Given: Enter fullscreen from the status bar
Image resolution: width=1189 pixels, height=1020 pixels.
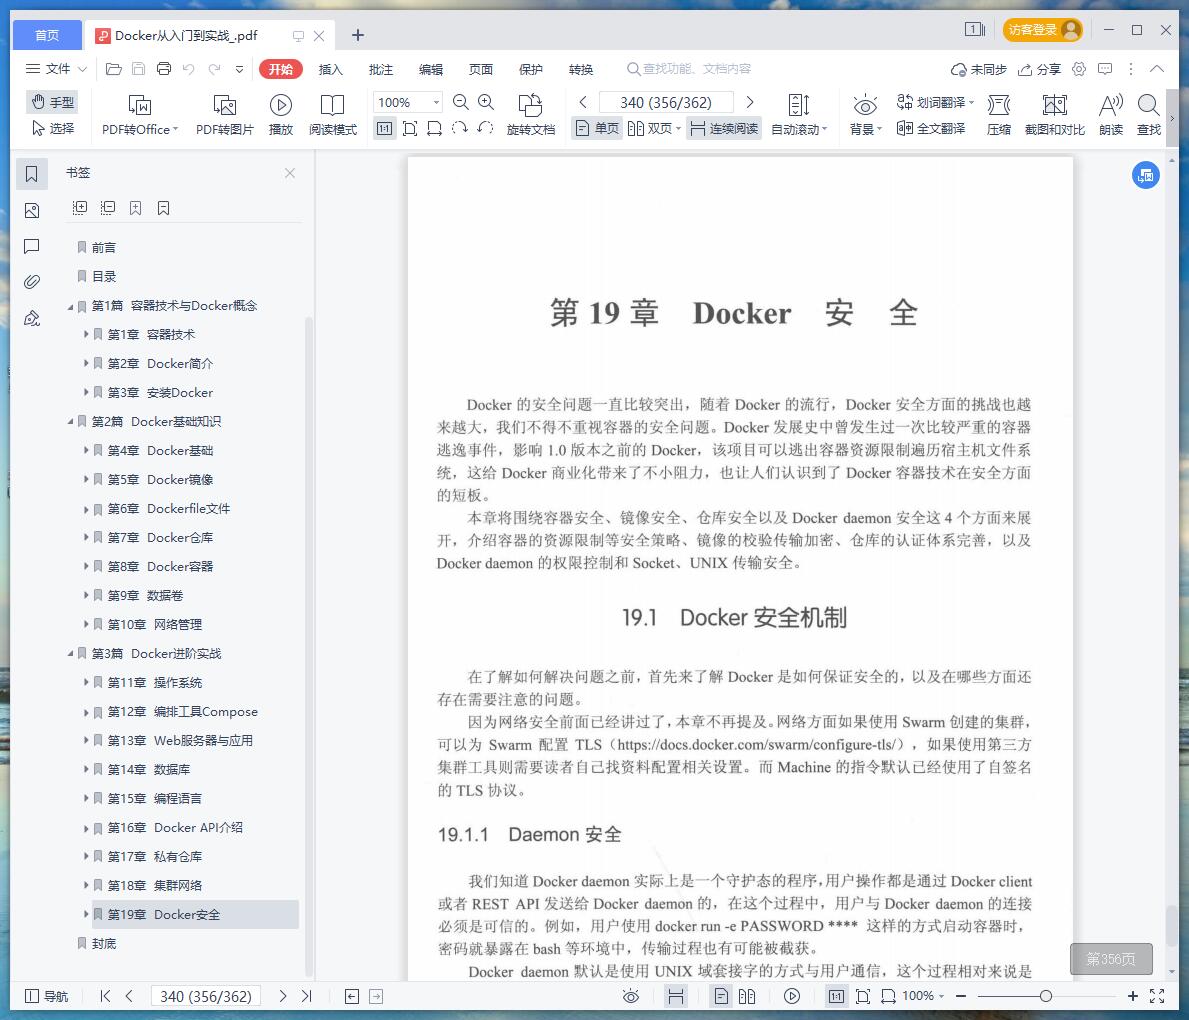Looking at the screenshot, I should click(x=1157, y=996).
